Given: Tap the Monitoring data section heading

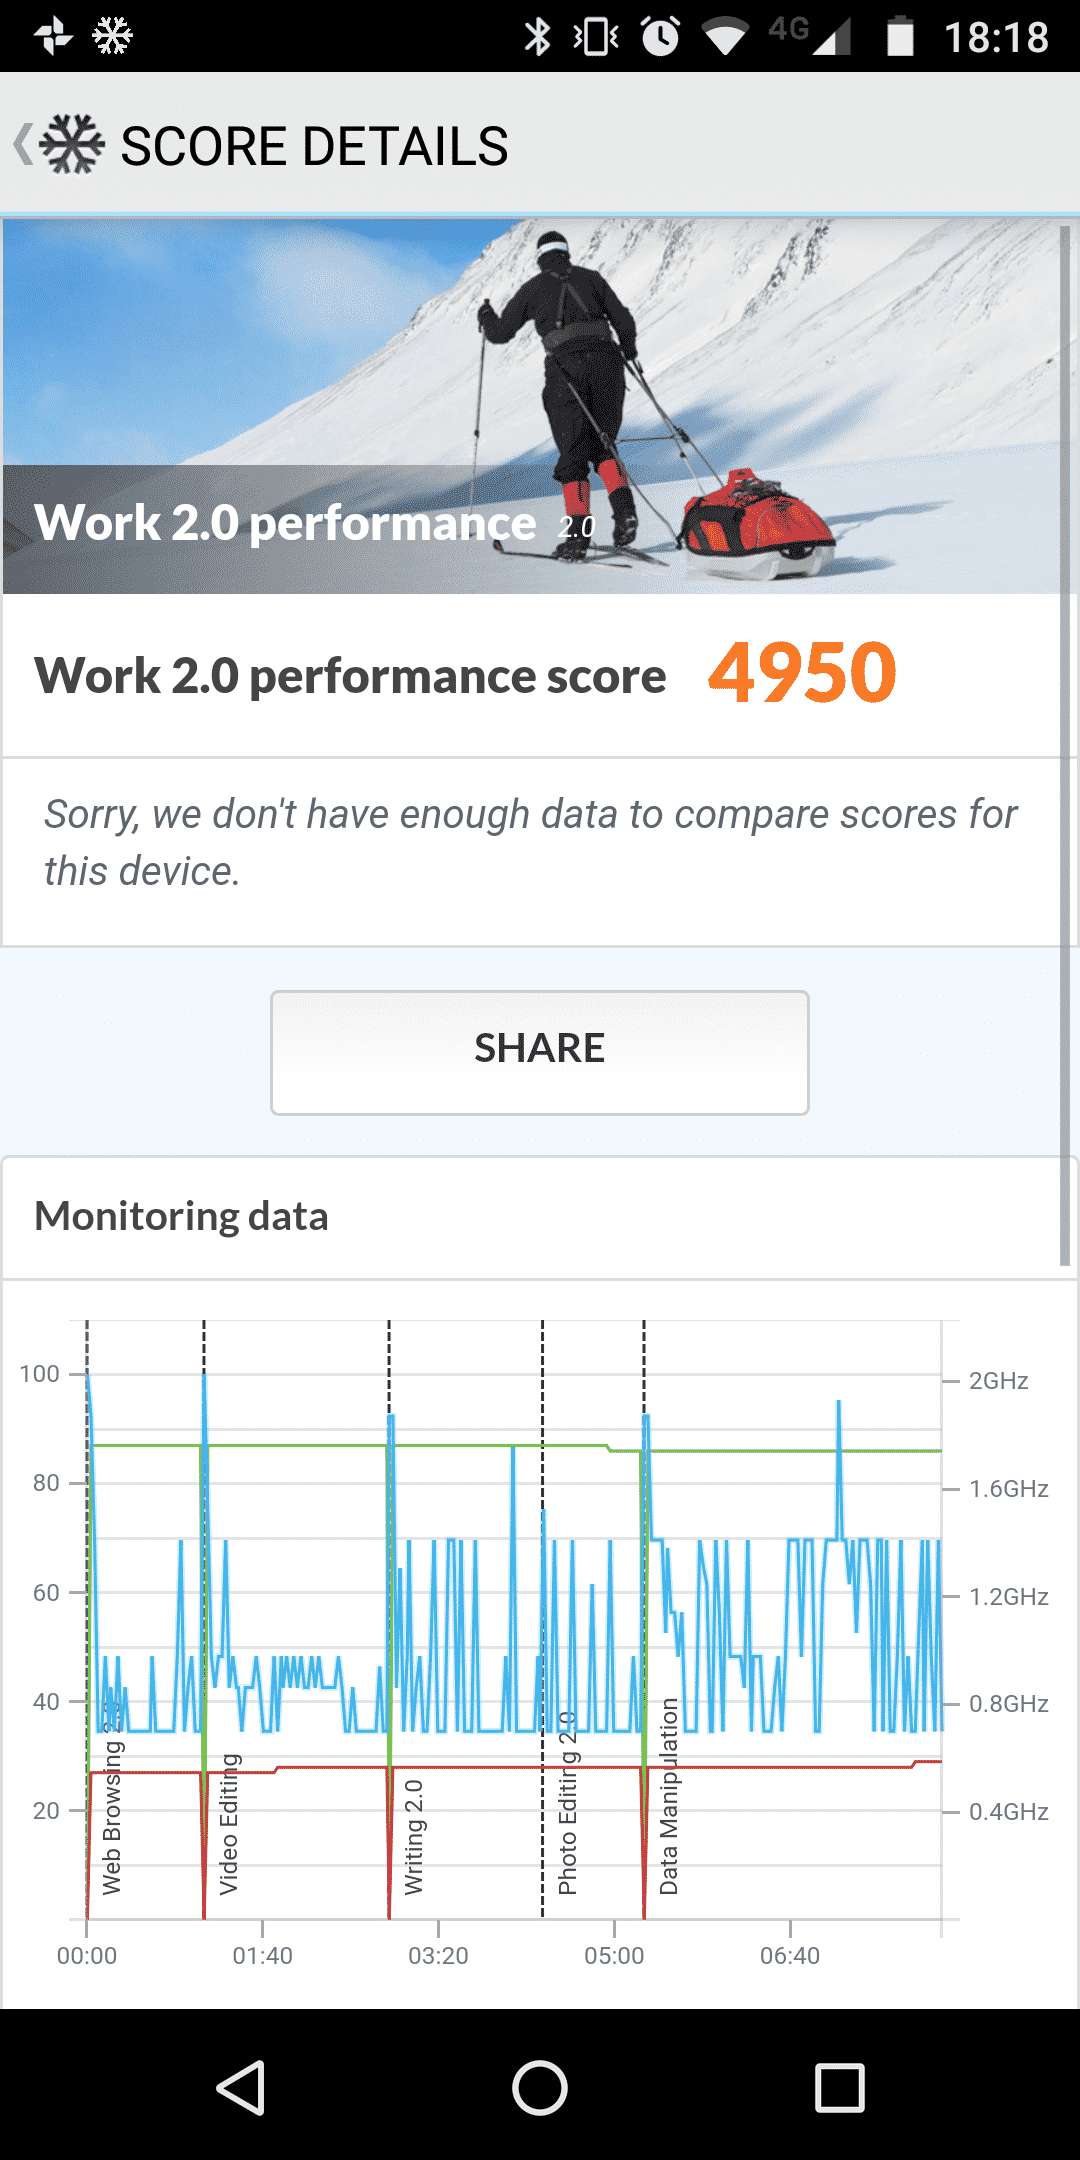Looking at the screenshot, I should click(x=181, y=1217).
